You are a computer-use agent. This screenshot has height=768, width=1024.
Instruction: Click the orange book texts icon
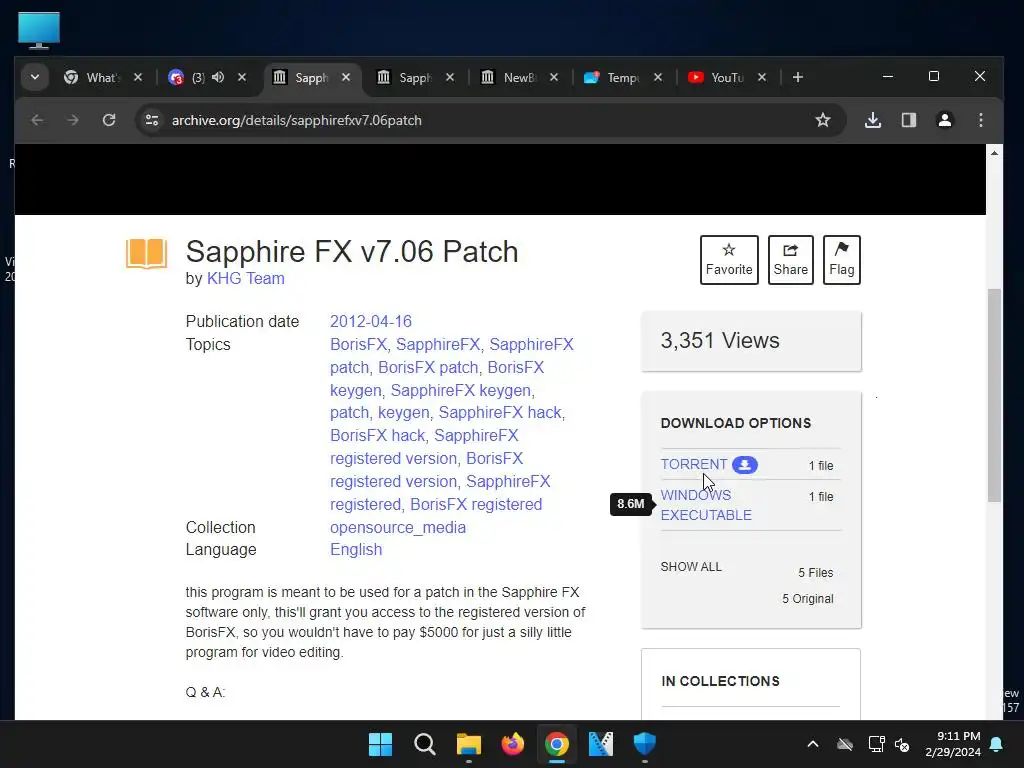point(146,253)
